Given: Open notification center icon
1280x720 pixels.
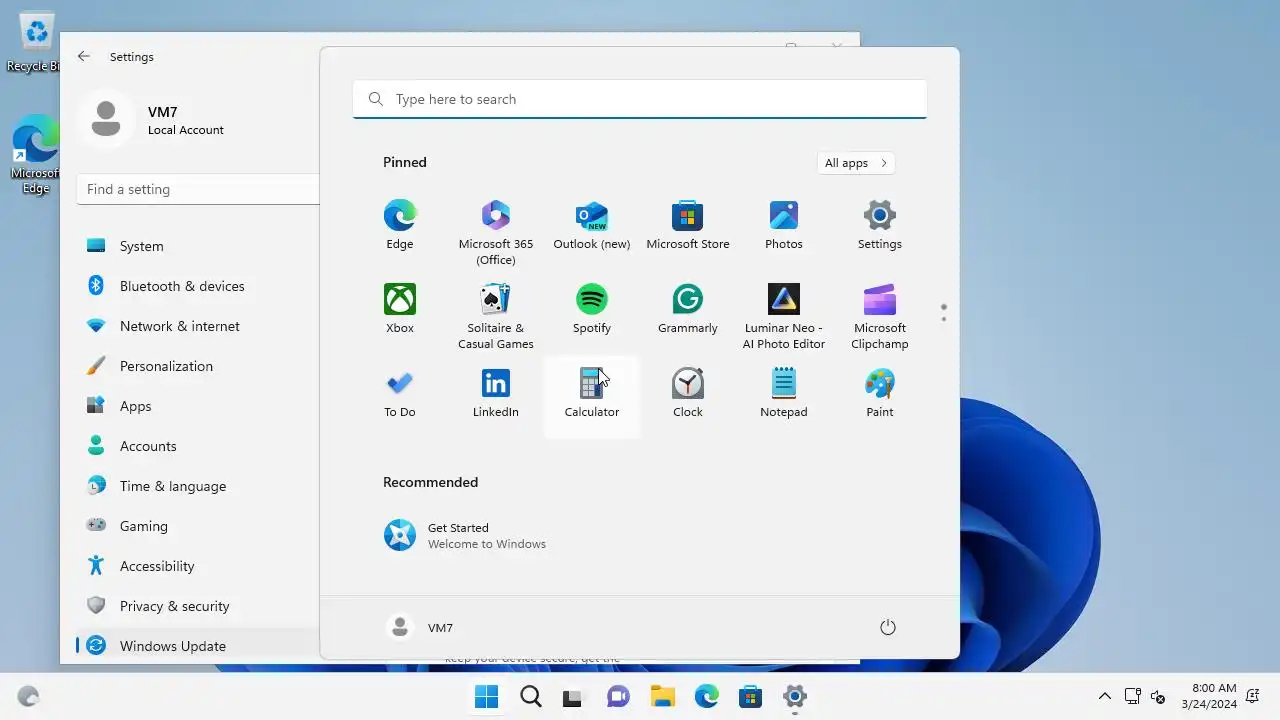Looking at the screenshot, I should pos(1253,697).
